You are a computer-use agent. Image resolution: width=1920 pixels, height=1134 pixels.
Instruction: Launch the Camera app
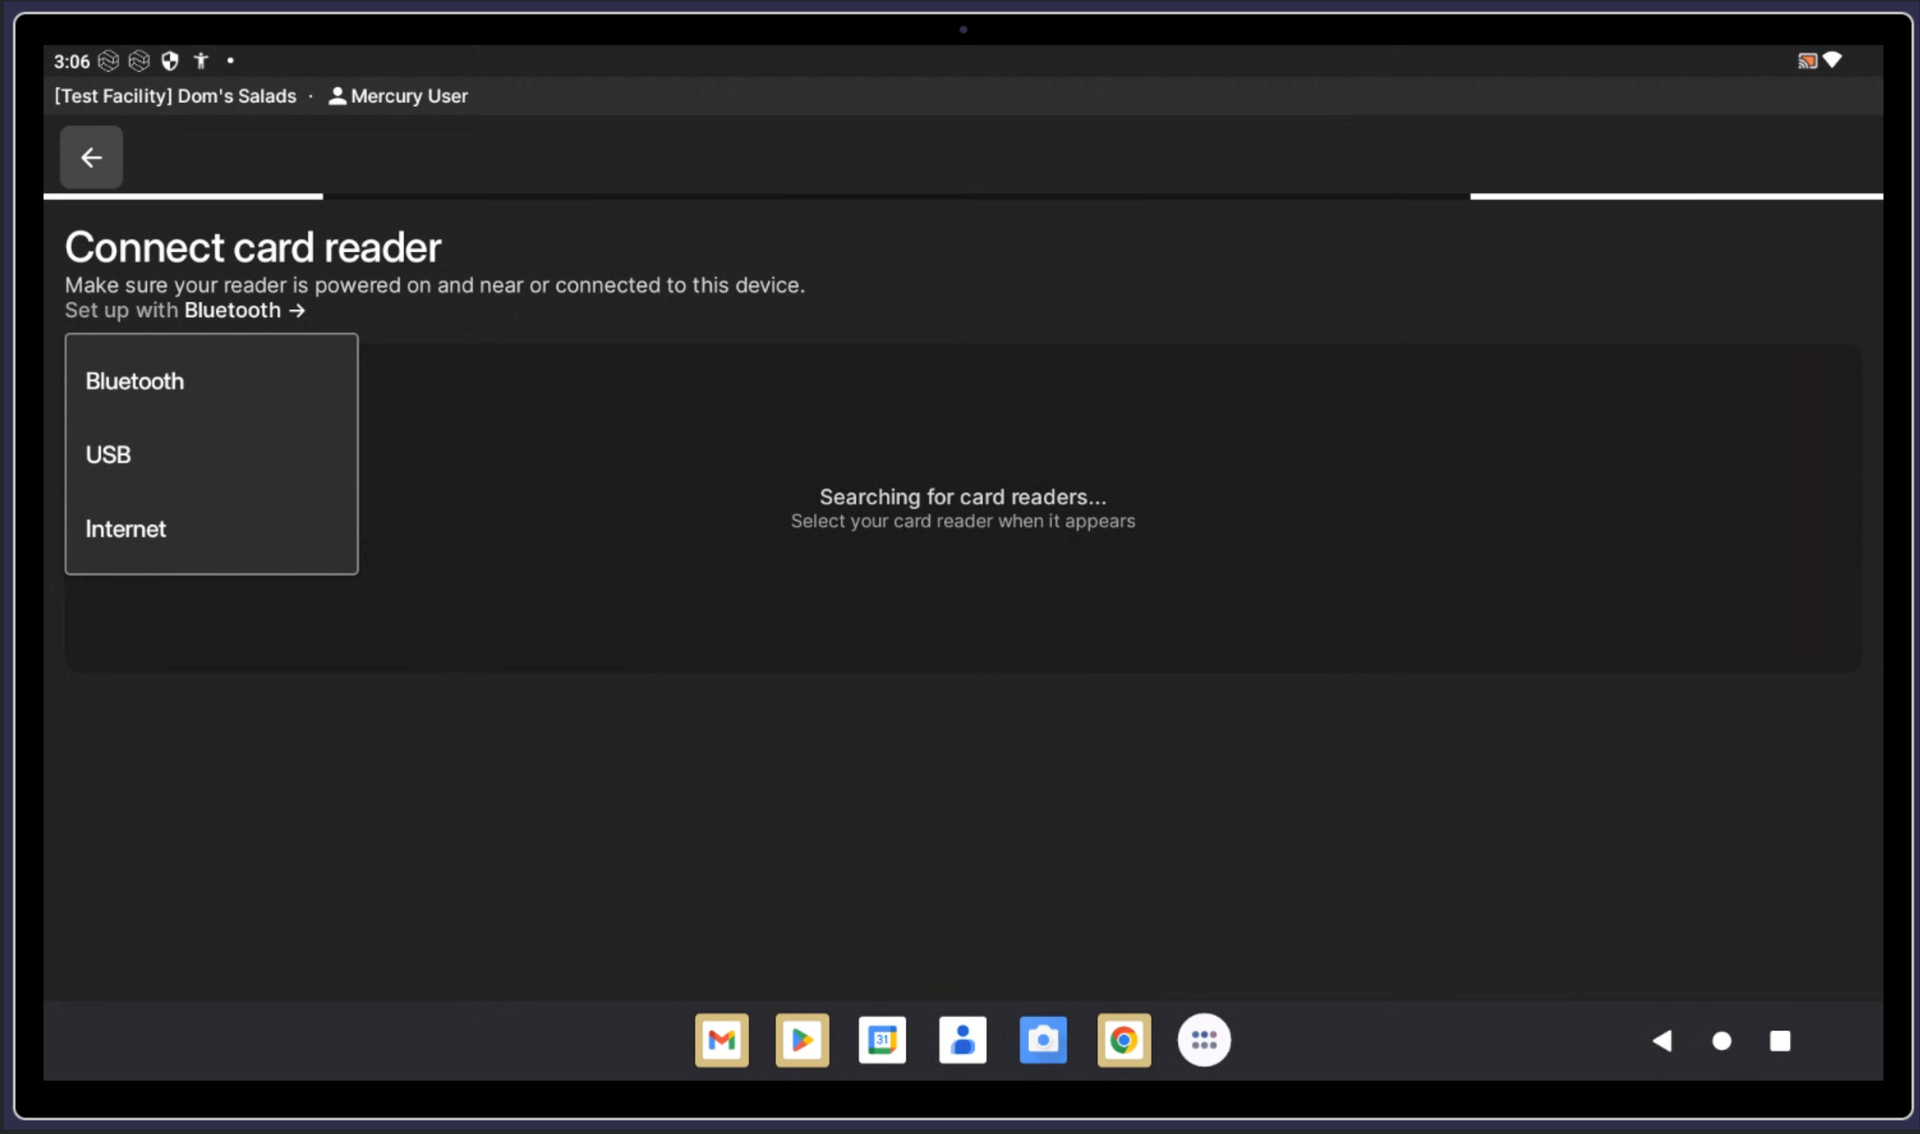(x=1043, y=1040)
